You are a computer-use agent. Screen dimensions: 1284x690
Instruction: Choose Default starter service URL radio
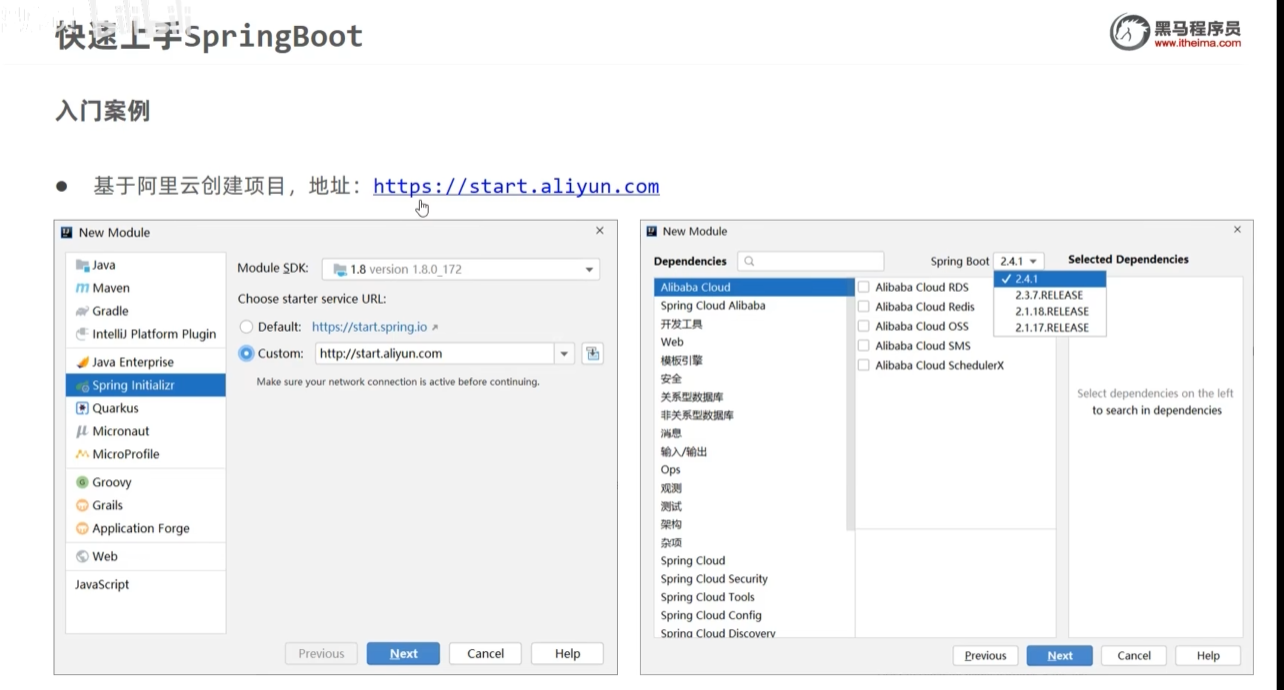pos(246,327)
